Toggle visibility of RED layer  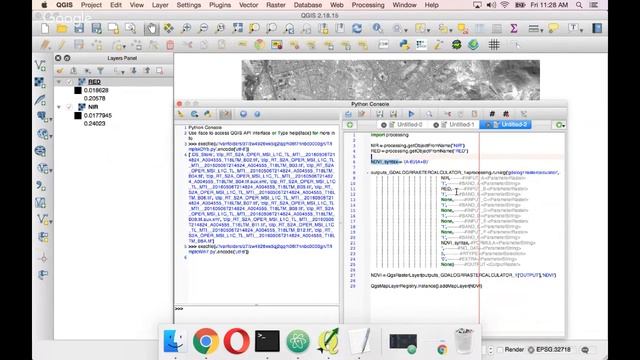click(x=69, y=82)
